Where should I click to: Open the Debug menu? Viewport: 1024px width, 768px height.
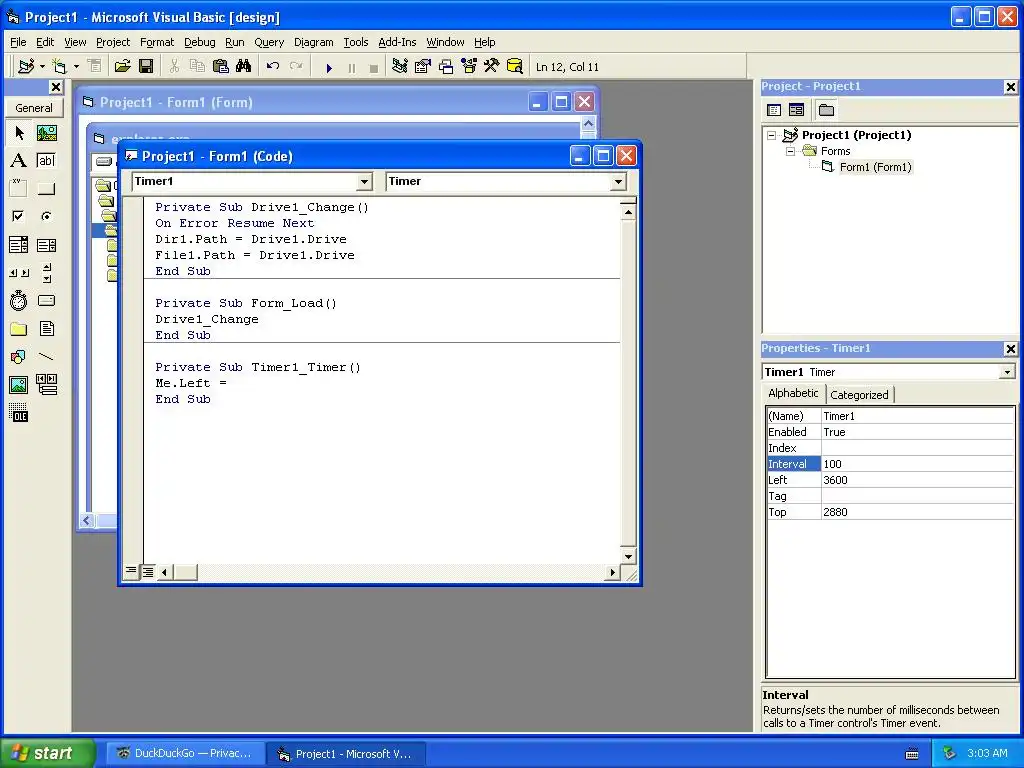199,42
